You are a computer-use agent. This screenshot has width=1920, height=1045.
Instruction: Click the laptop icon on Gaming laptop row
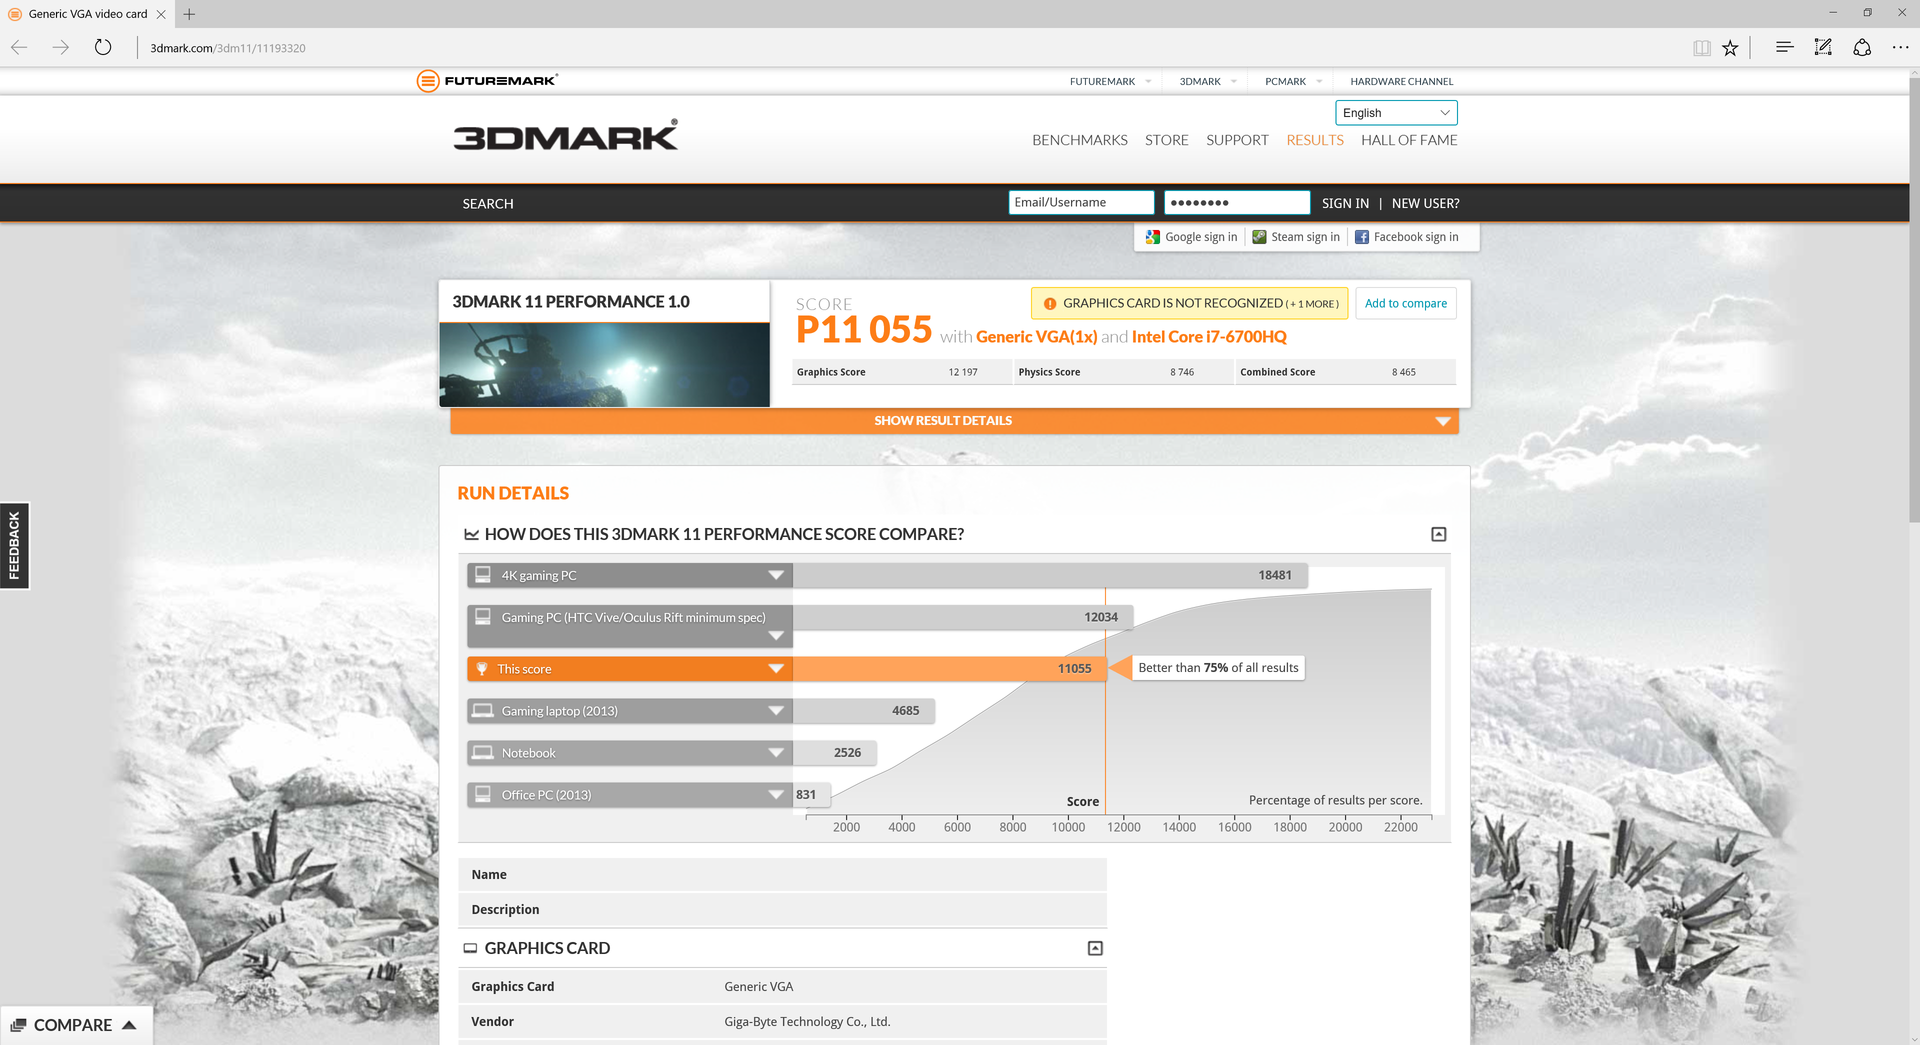(483, 711)
